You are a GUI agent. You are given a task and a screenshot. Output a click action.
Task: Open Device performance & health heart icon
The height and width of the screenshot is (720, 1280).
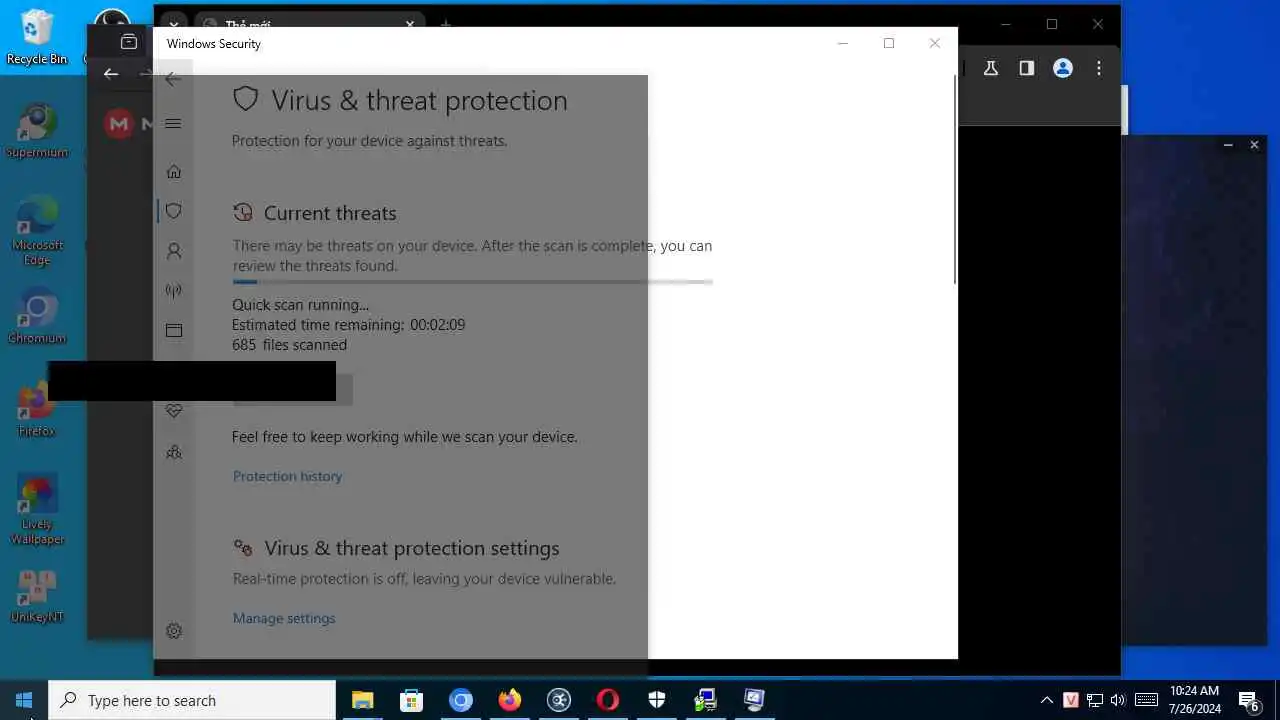[x=174, y=411]
